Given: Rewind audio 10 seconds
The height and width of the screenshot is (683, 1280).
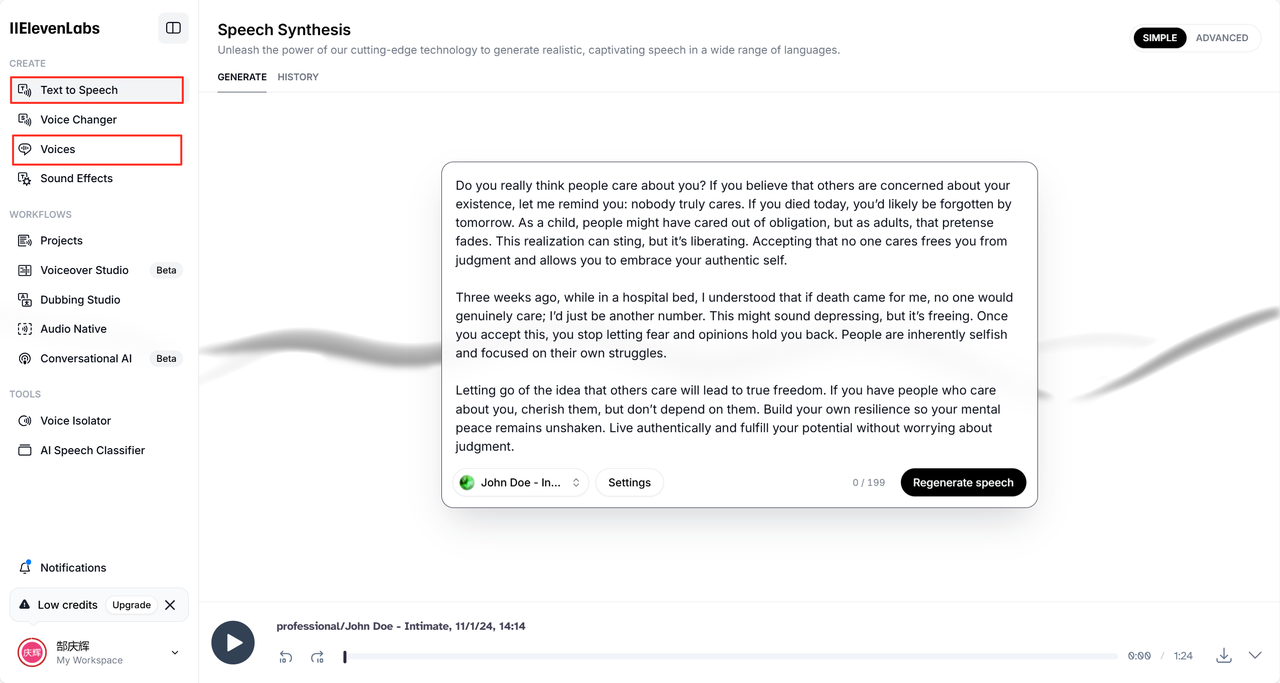Looking at the screenshot, I should [285, 657].
